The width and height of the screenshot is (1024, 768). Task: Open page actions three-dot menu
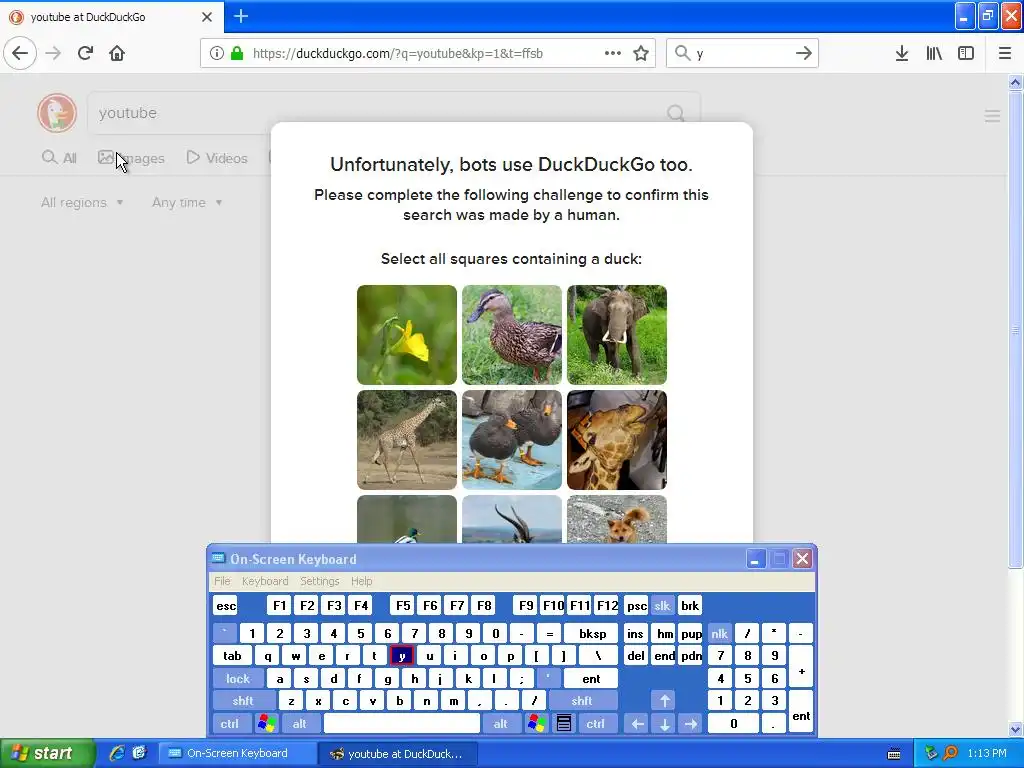point(612,53)
